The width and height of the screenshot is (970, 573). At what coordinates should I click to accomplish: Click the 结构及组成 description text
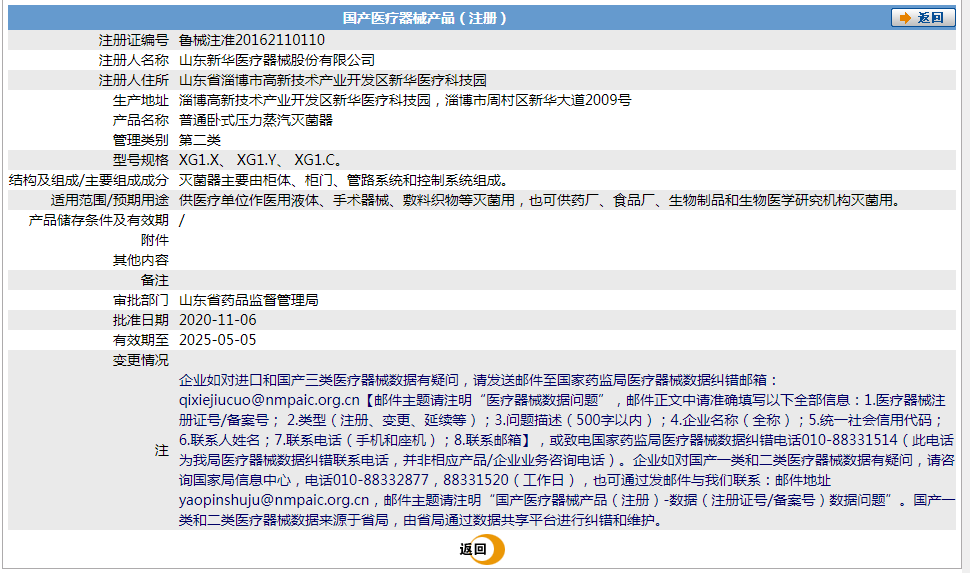tap(343, 180)
